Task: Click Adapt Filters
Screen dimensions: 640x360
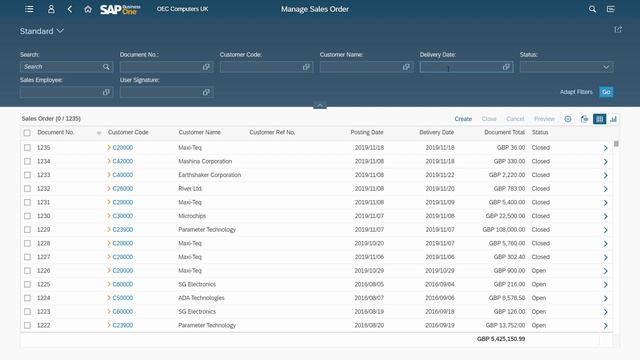Action: [x=576, y=92]
